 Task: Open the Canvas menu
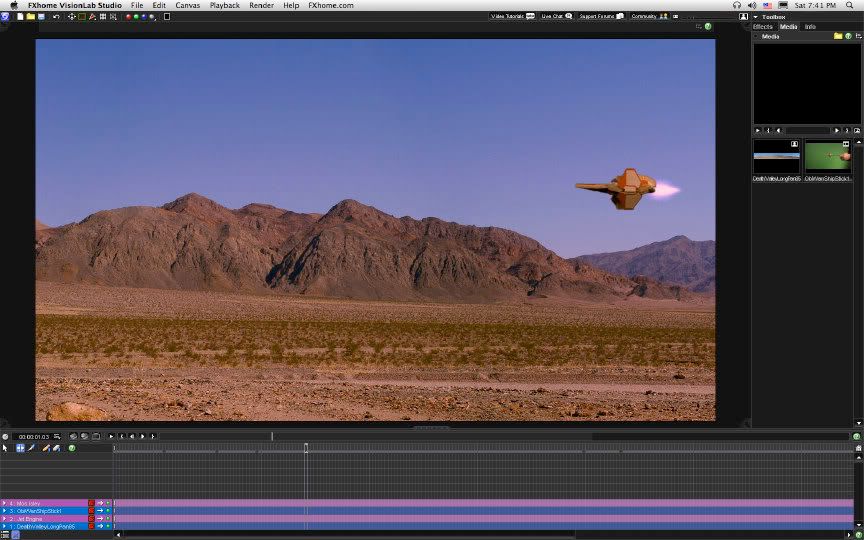187,6
